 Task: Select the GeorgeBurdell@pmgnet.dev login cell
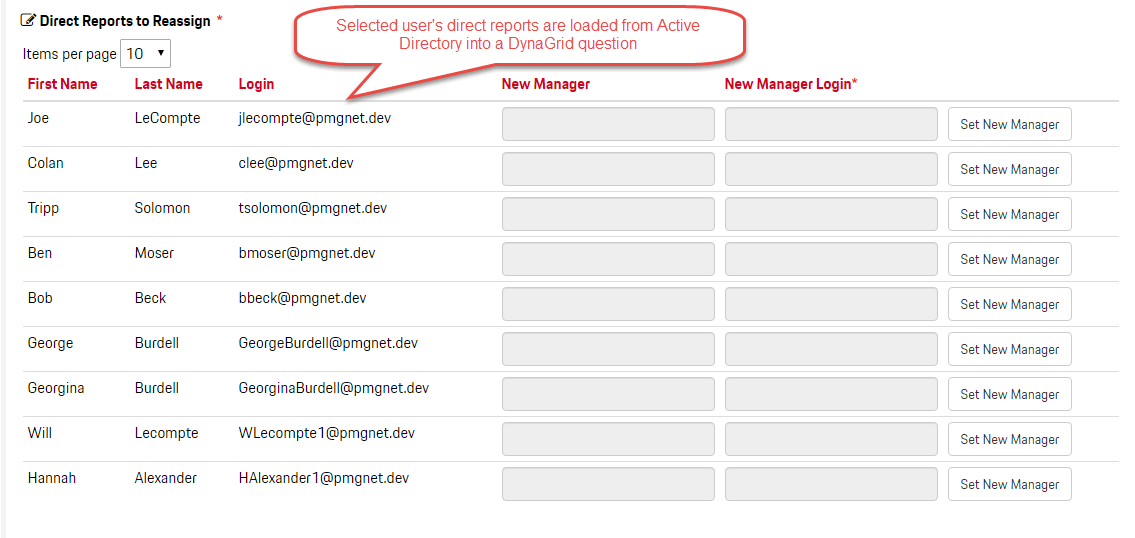pyautogui.click(x=328, y=342)
